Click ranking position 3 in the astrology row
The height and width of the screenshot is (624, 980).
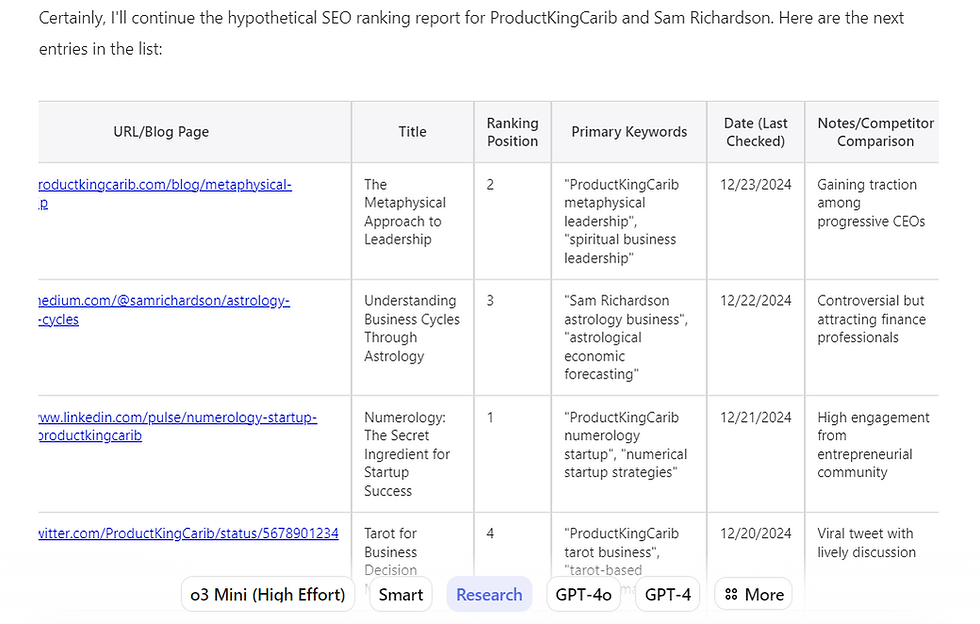[x=490, y=301]
